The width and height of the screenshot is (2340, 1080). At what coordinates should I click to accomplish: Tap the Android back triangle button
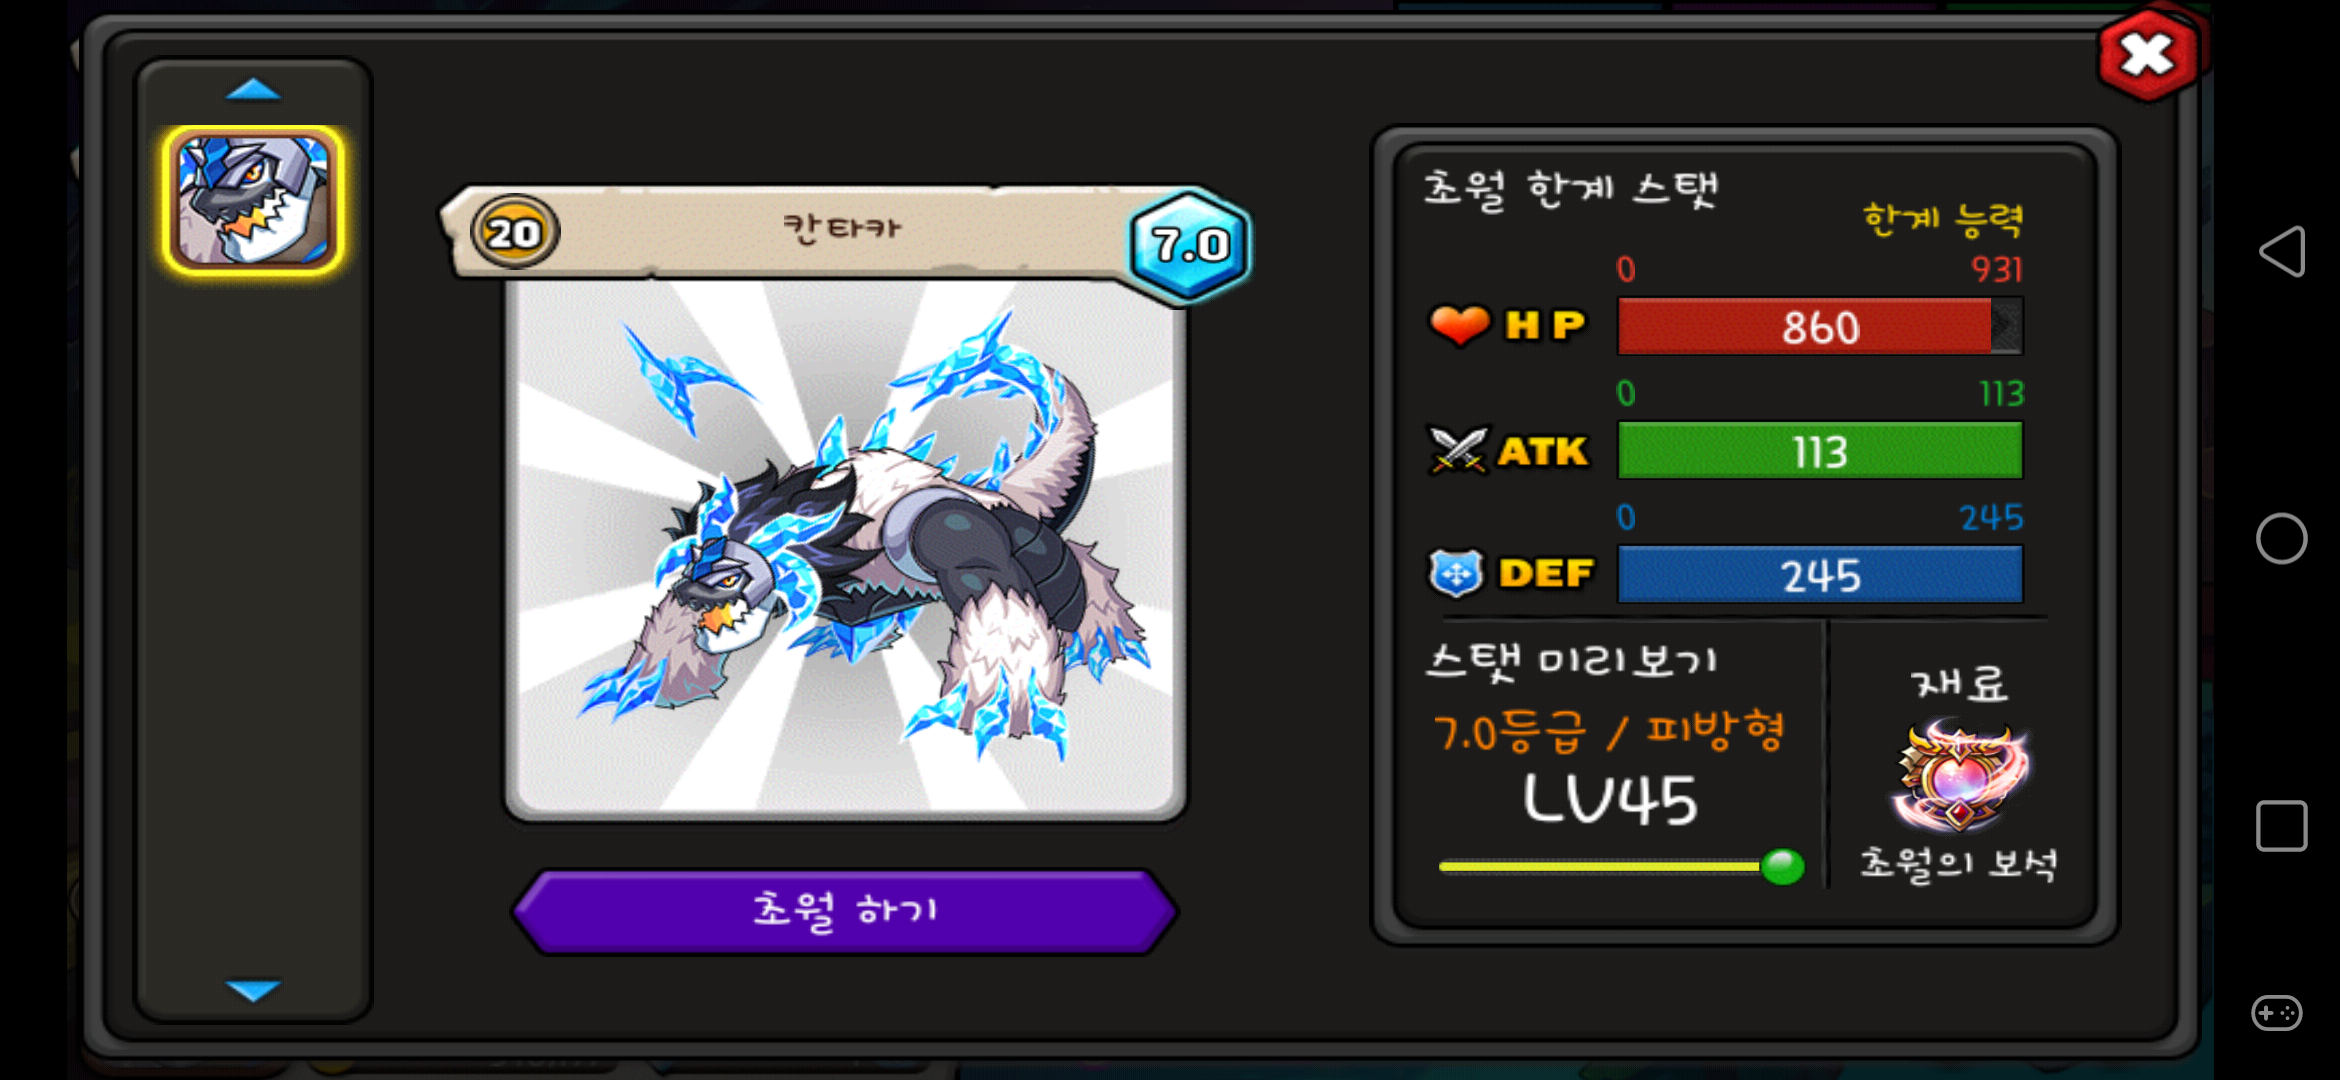(x=2282, y=251)
